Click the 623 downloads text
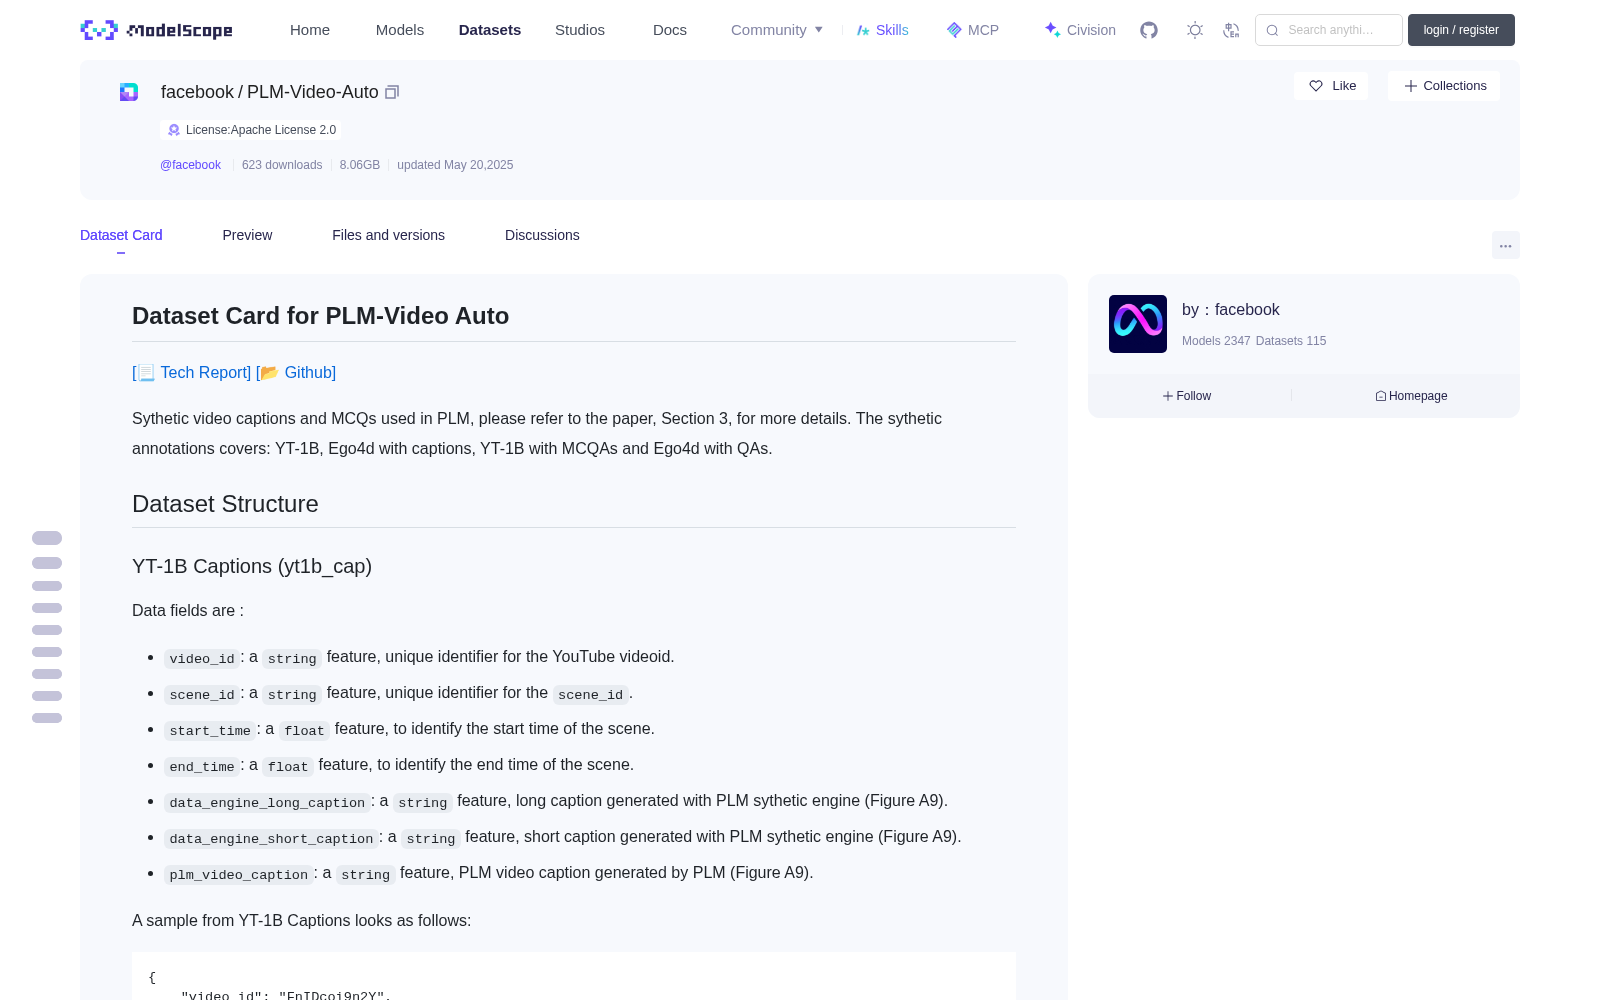1600x1000 pixels. (282, 165)
